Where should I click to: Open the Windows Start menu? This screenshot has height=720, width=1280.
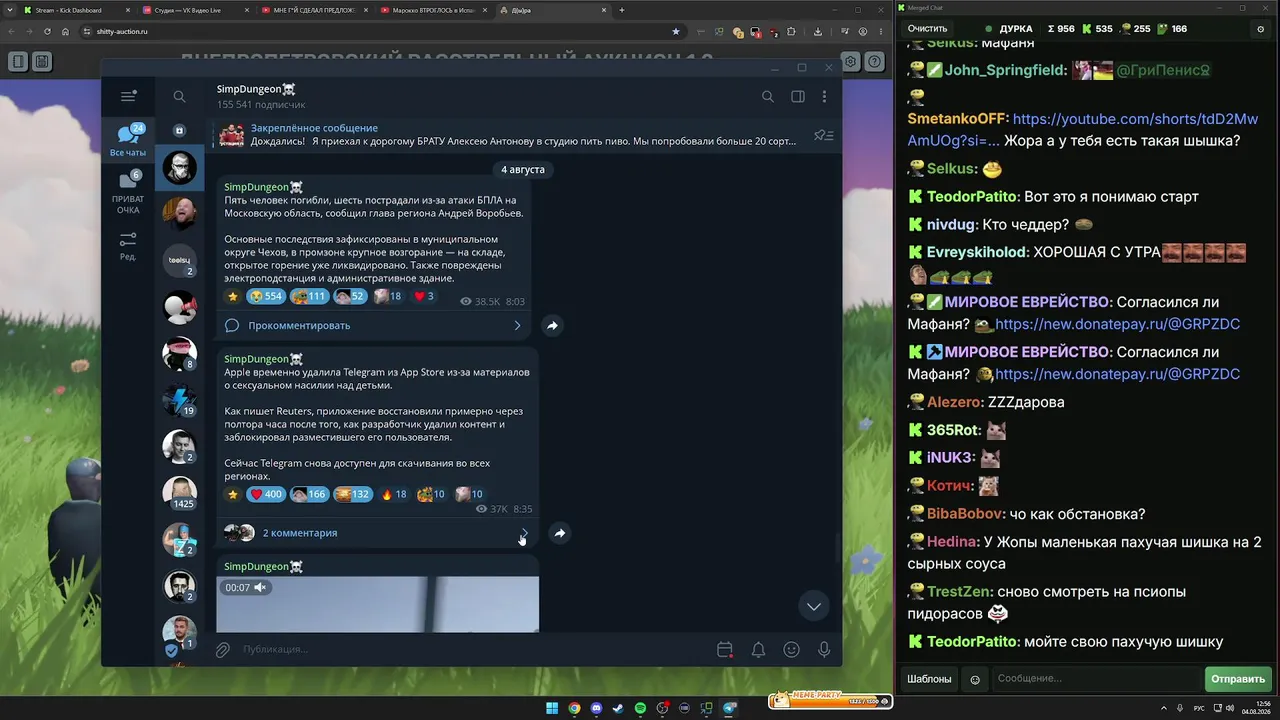552,708
